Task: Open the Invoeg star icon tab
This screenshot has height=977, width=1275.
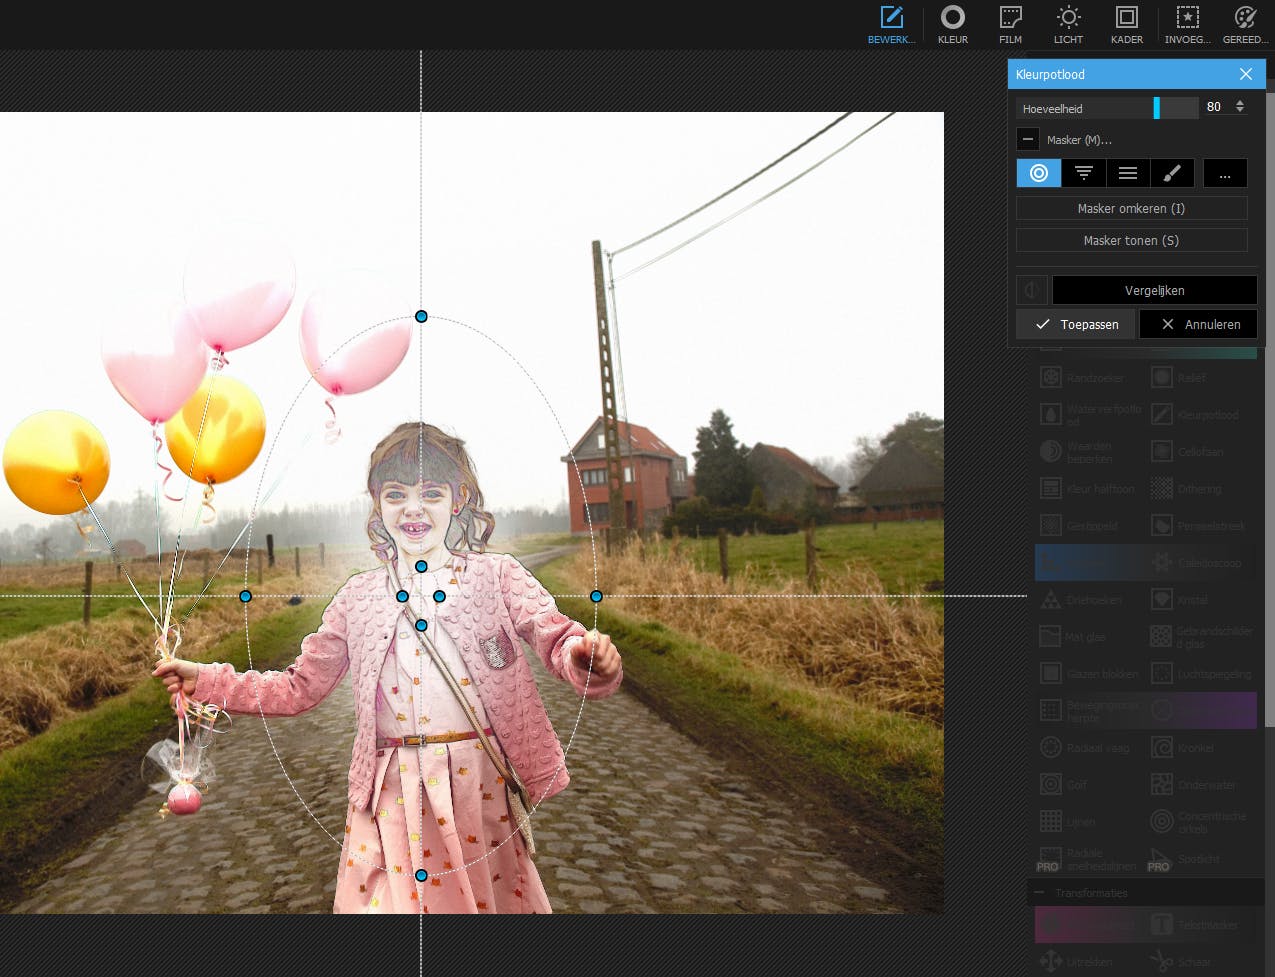Action: (1187, 25)
